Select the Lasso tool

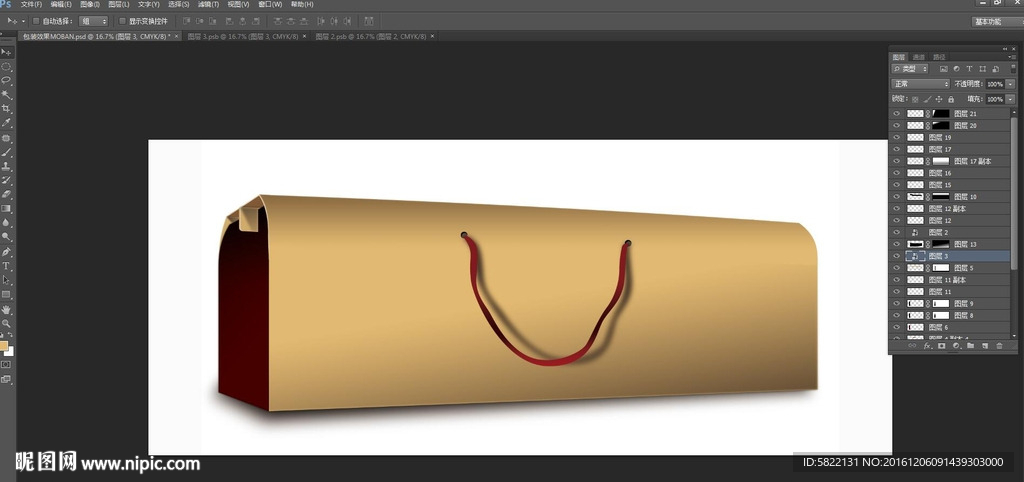click(x=6, y=80)
